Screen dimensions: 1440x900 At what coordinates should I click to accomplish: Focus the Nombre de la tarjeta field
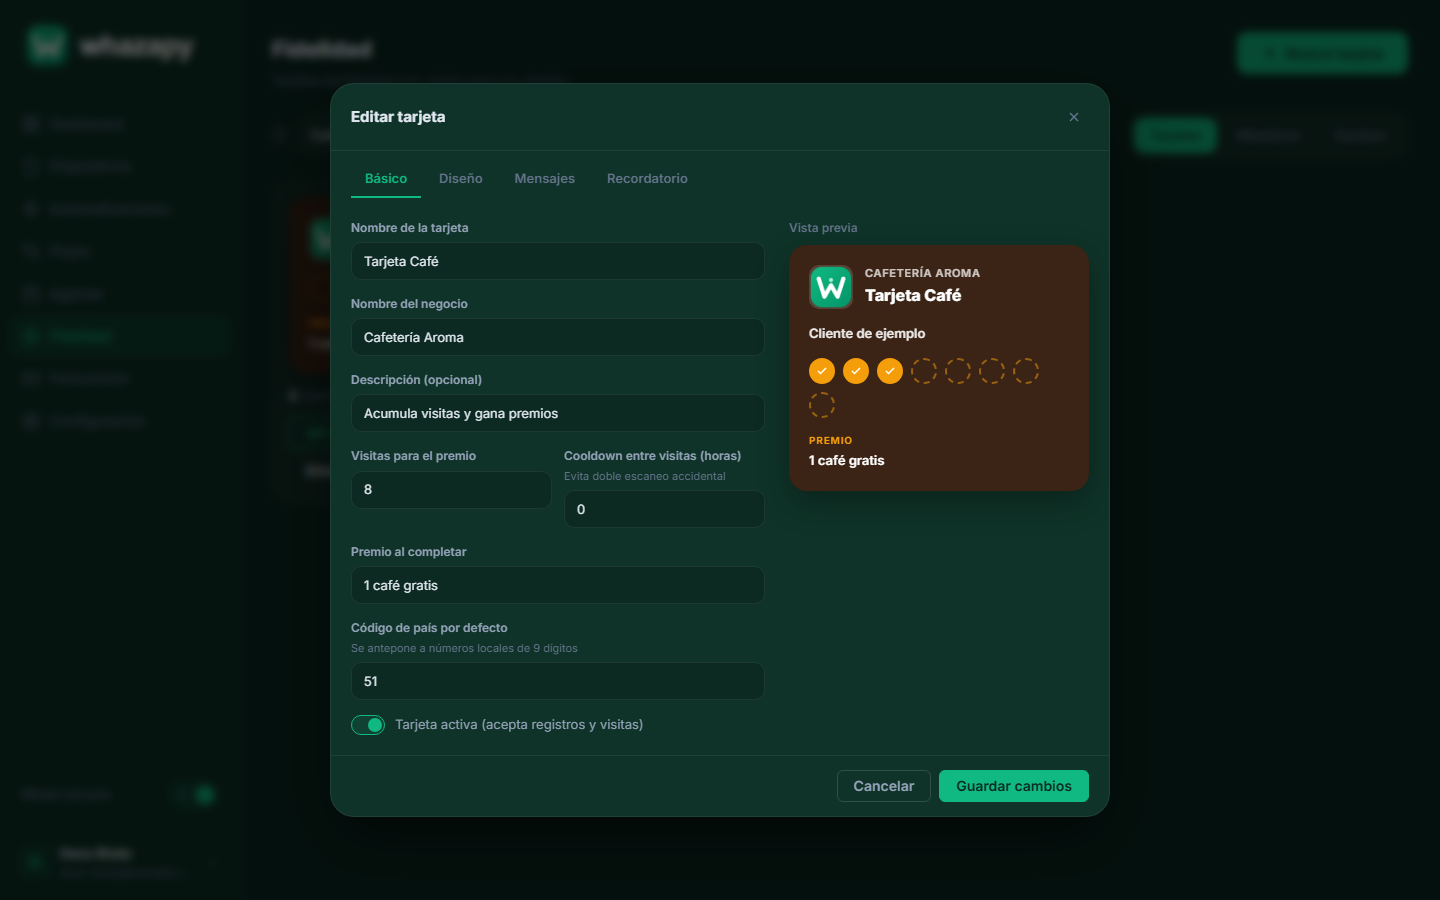coord(558,261)
